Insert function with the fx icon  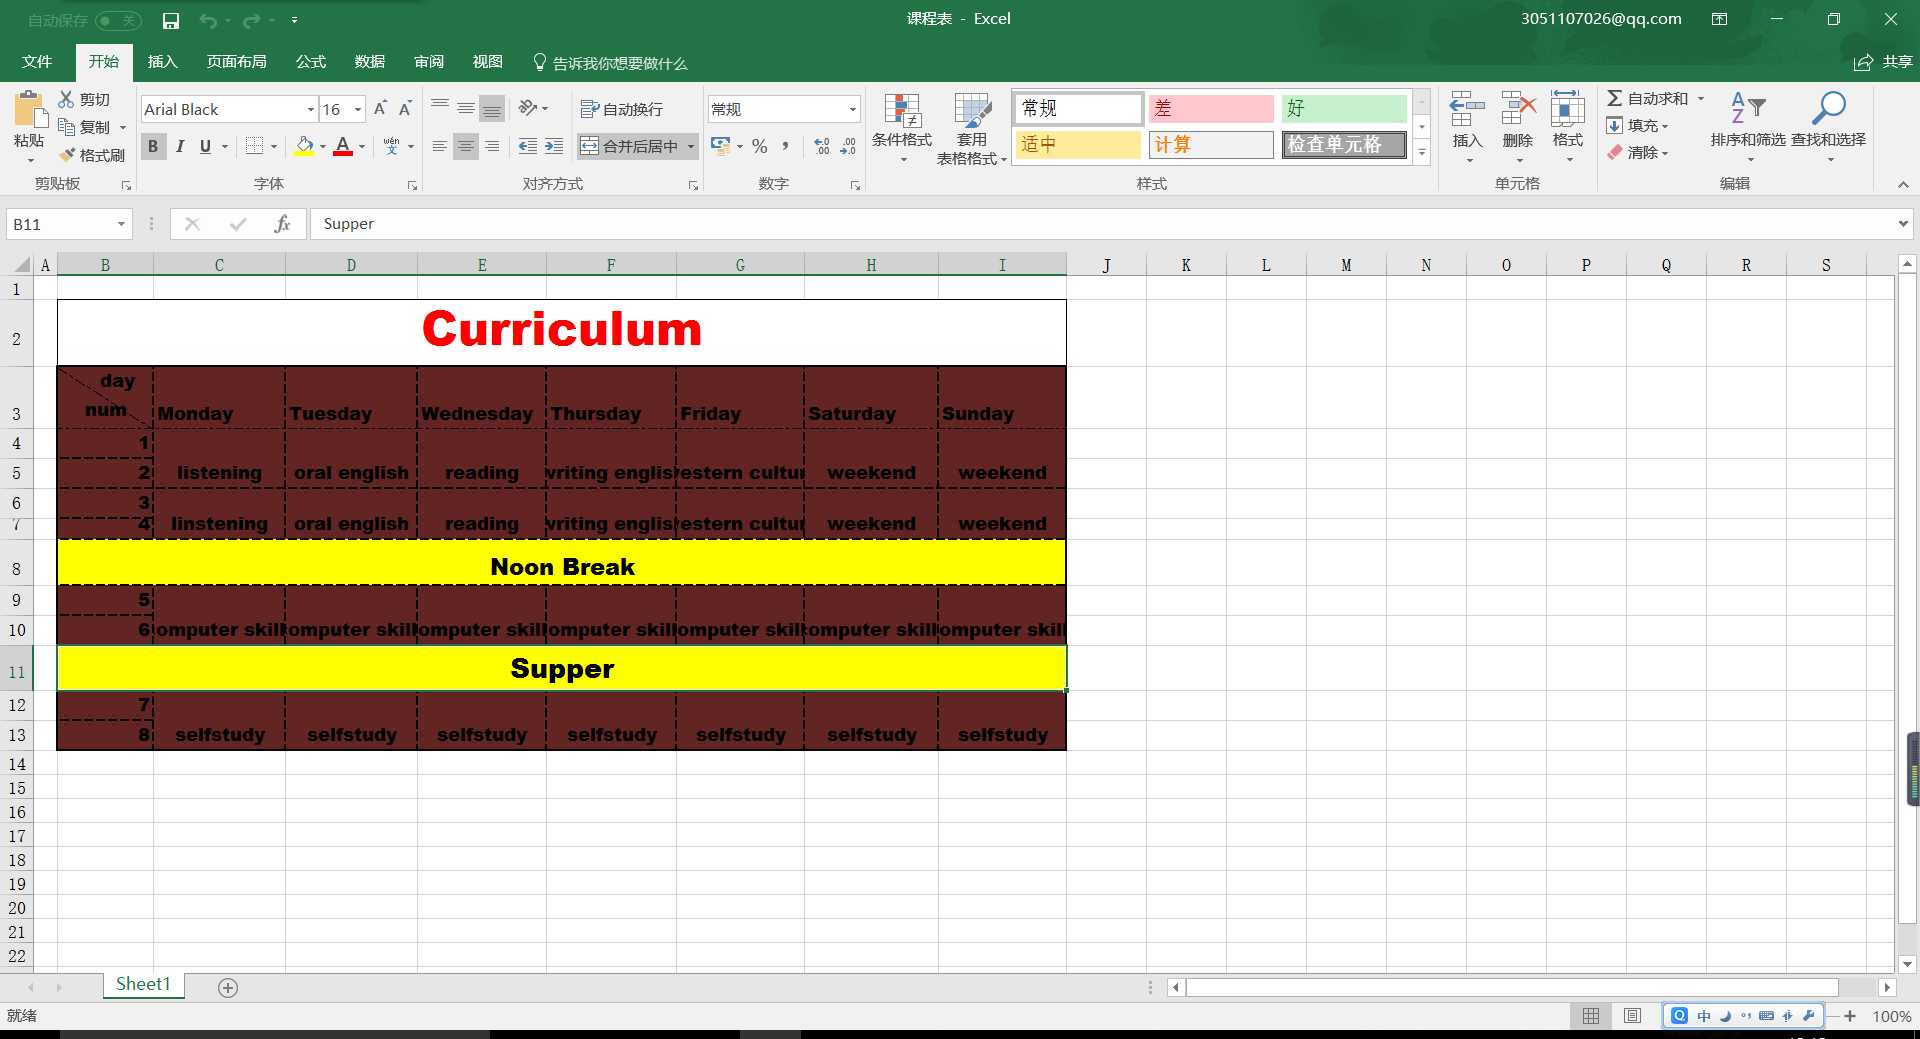[283, 224]
